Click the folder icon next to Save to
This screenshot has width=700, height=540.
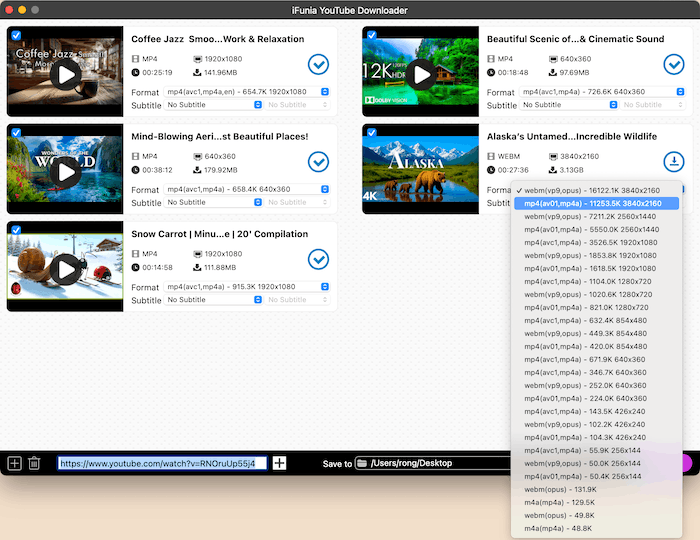pos(362,463)
